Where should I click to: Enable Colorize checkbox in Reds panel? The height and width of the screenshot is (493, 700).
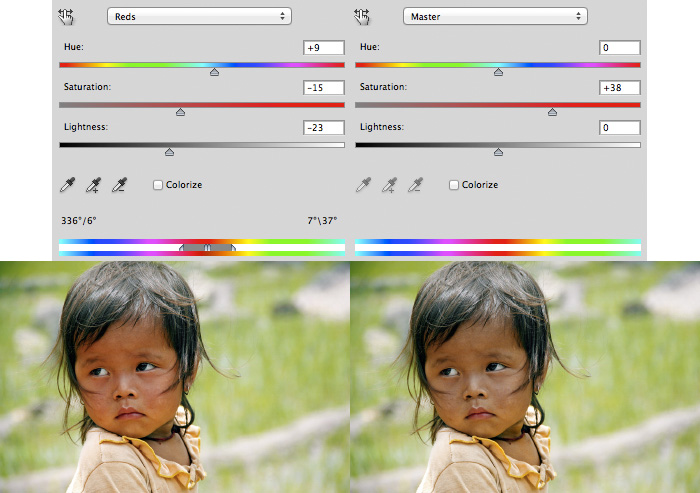158,185
